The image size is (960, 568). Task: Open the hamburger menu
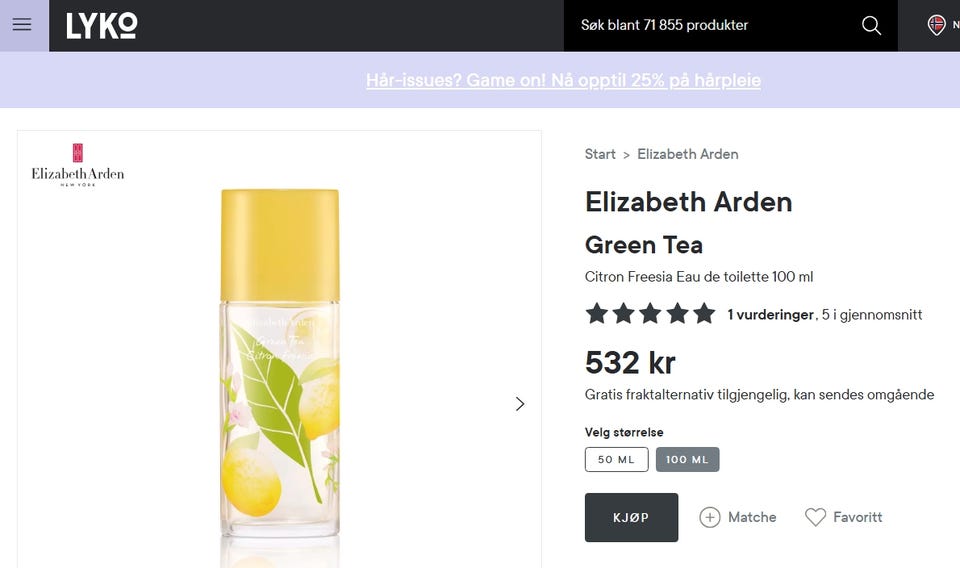(x=22, y=25)
